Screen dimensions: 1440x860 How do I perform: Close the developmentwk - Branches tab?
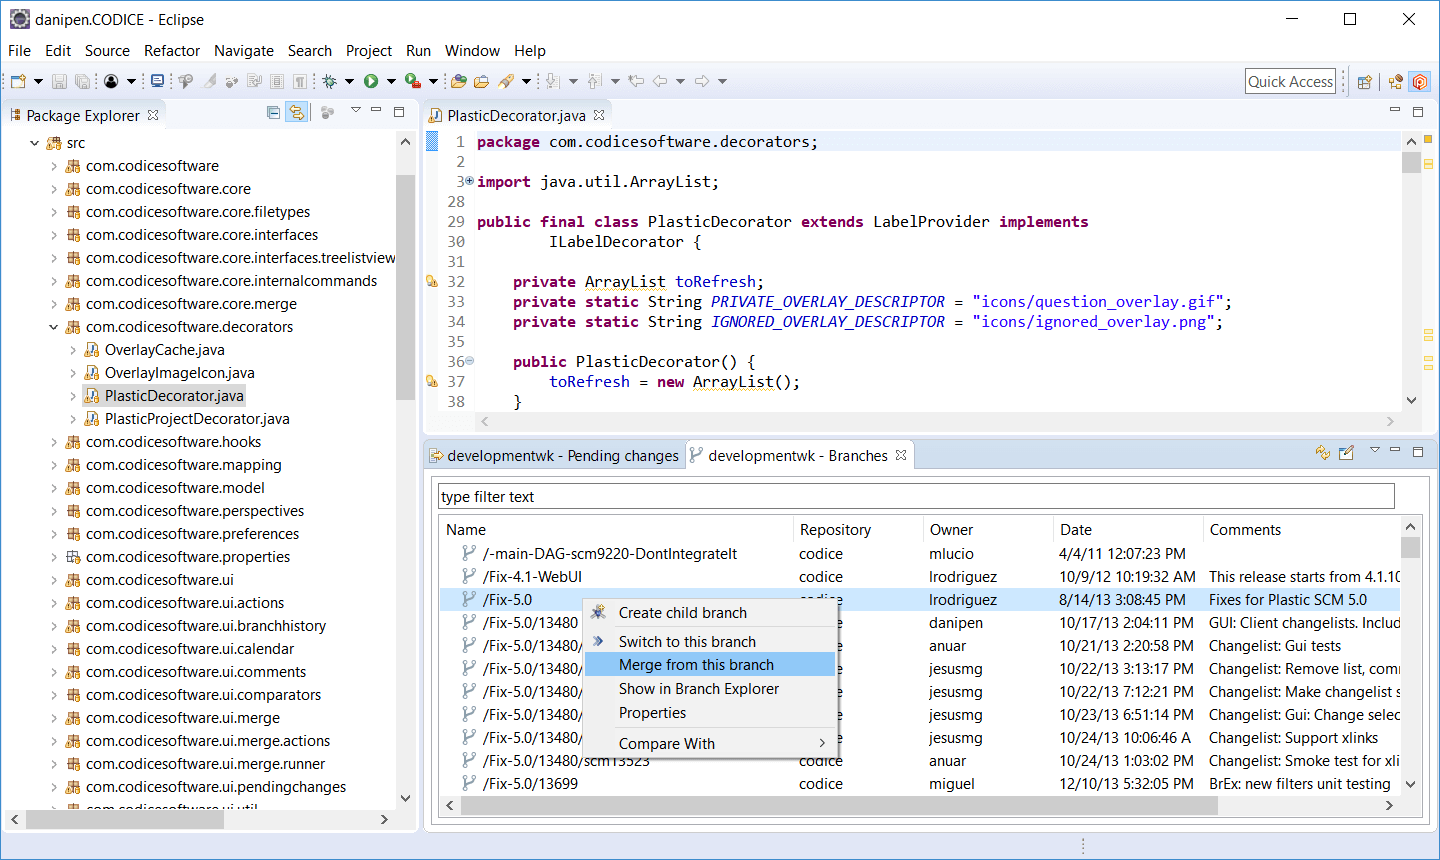901,455
